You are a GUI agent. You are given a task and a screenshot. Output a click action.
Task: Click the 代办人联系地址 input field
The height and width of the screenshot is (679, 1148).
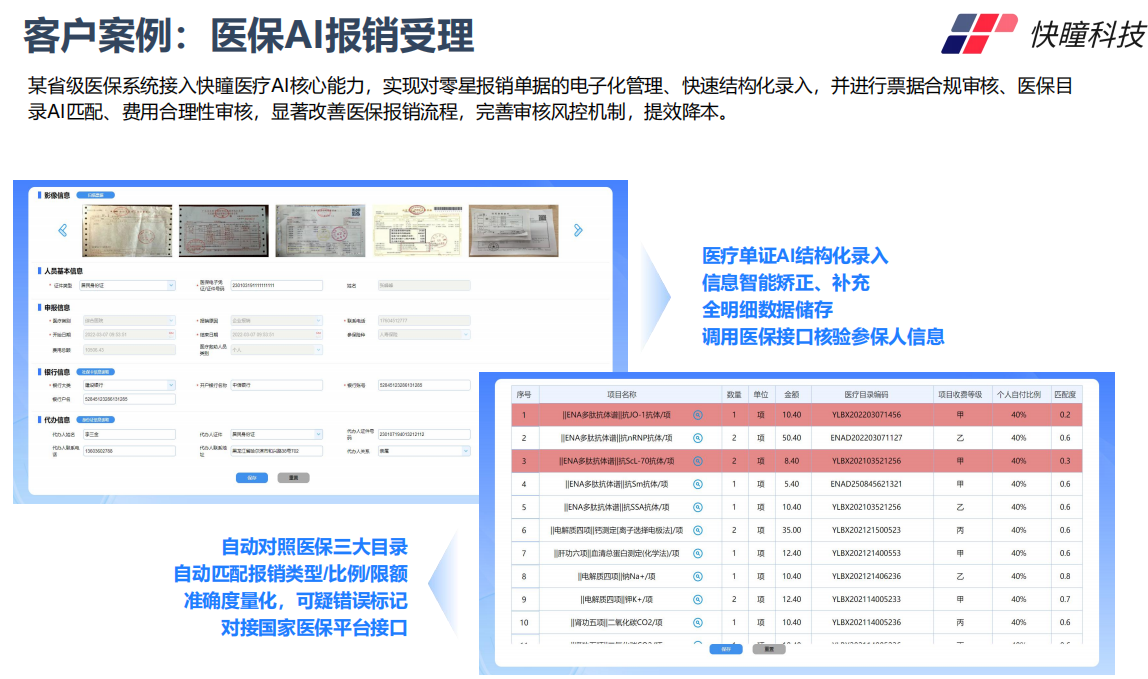point(277,451)
